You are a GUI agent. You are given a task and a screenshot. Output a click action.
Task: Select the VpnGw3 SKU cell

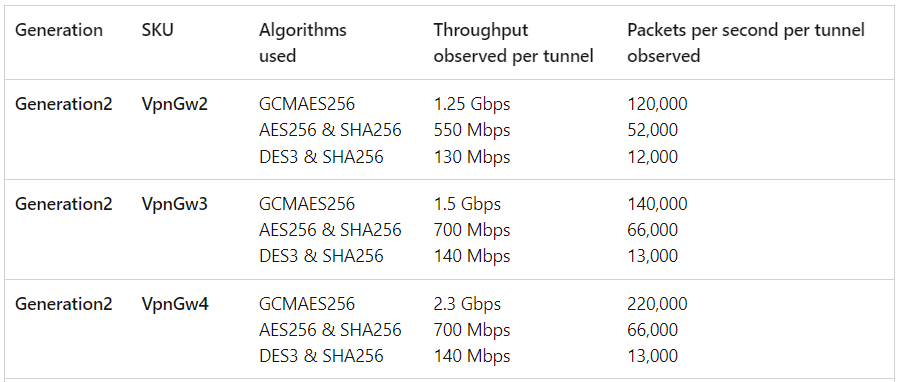click(x=175, y=204)
